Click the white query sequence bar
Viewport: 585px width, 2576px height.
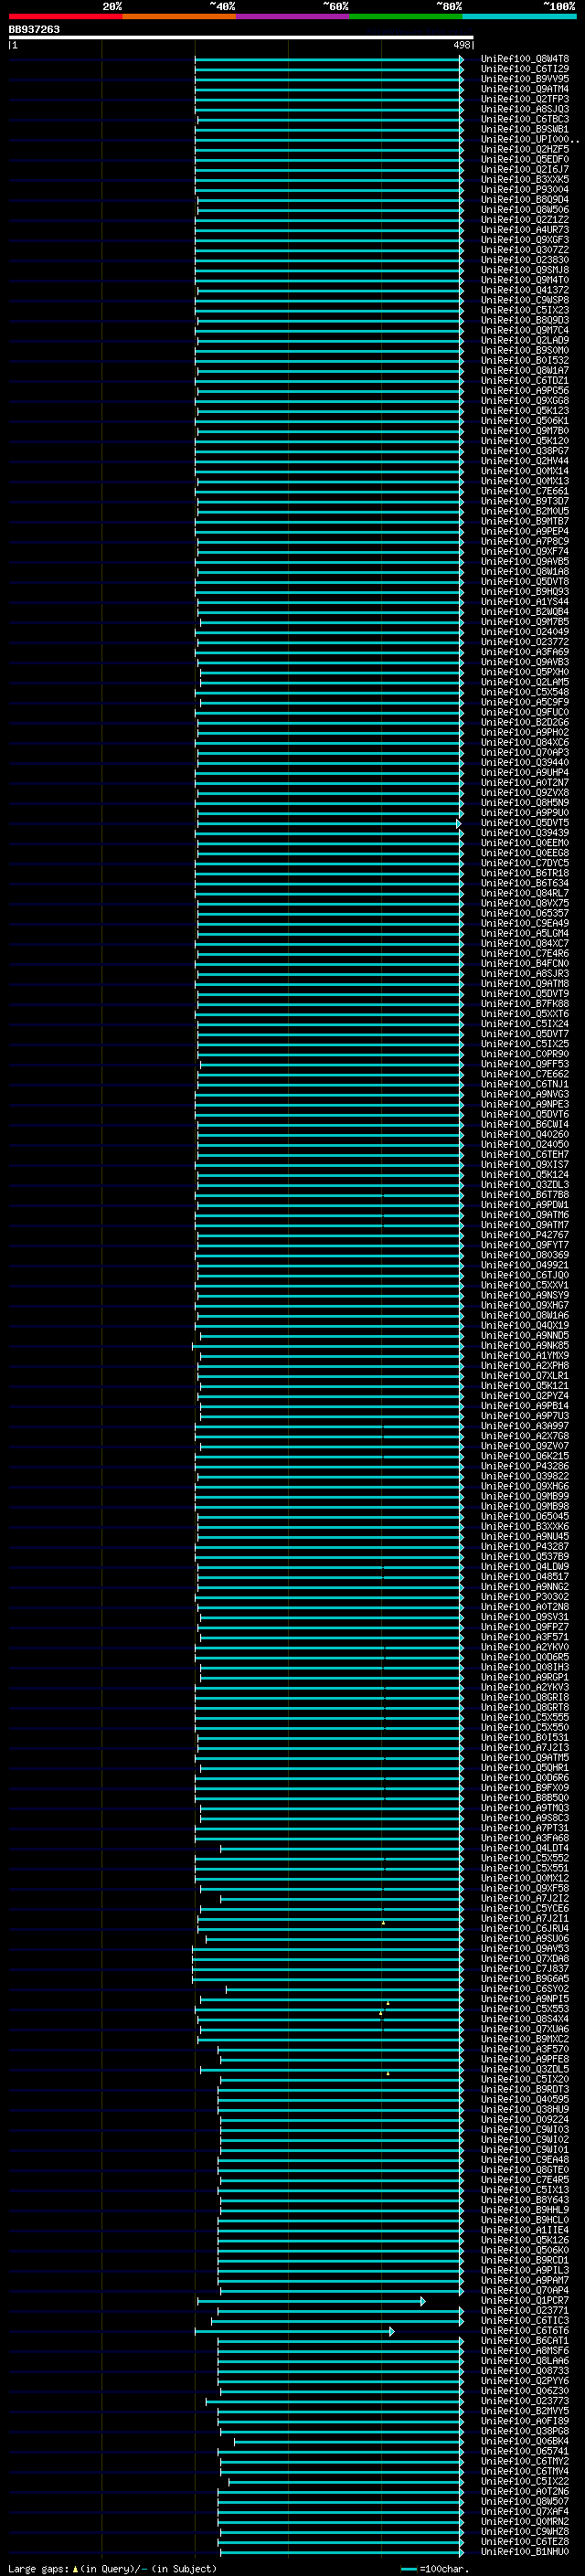point(241,38)
